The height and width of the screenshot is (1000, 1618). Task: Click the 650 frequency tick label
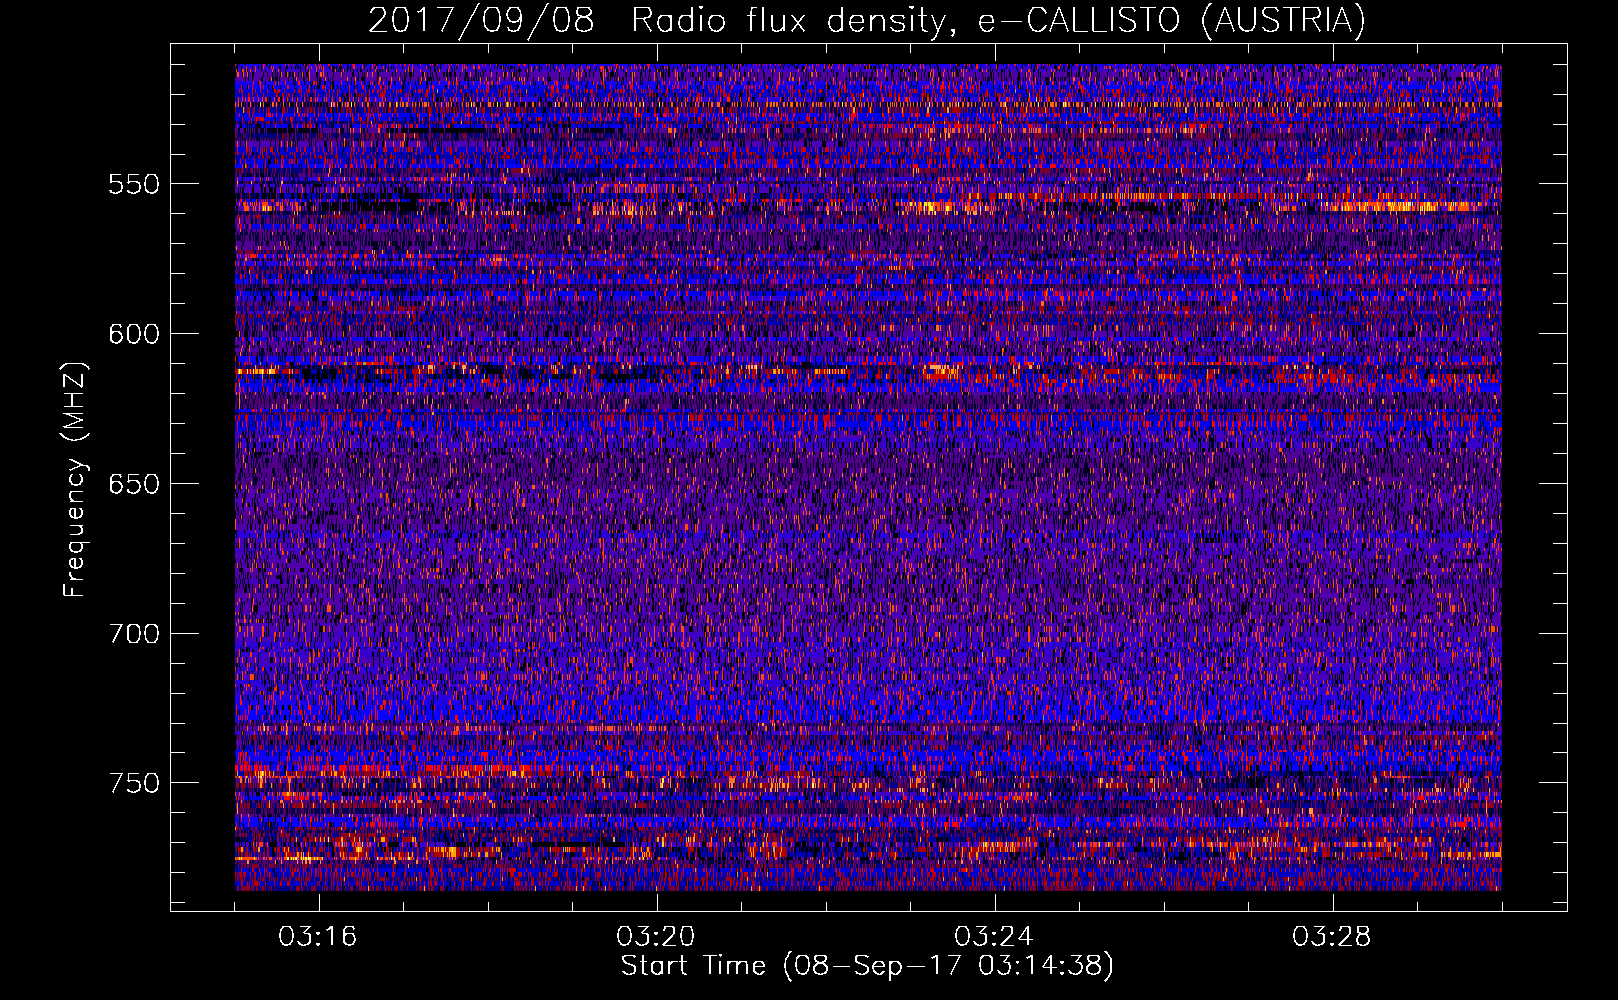(x=134, y=484)
